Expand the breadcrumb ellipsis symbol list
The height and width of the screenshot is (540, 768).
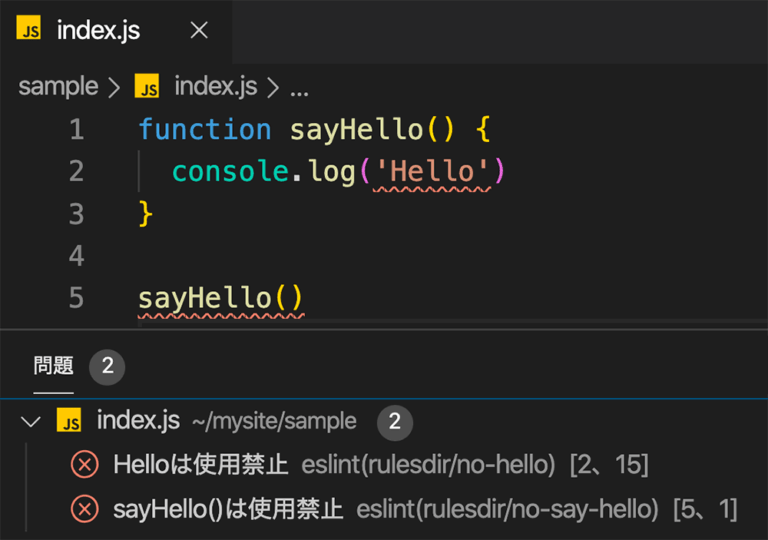299,91
